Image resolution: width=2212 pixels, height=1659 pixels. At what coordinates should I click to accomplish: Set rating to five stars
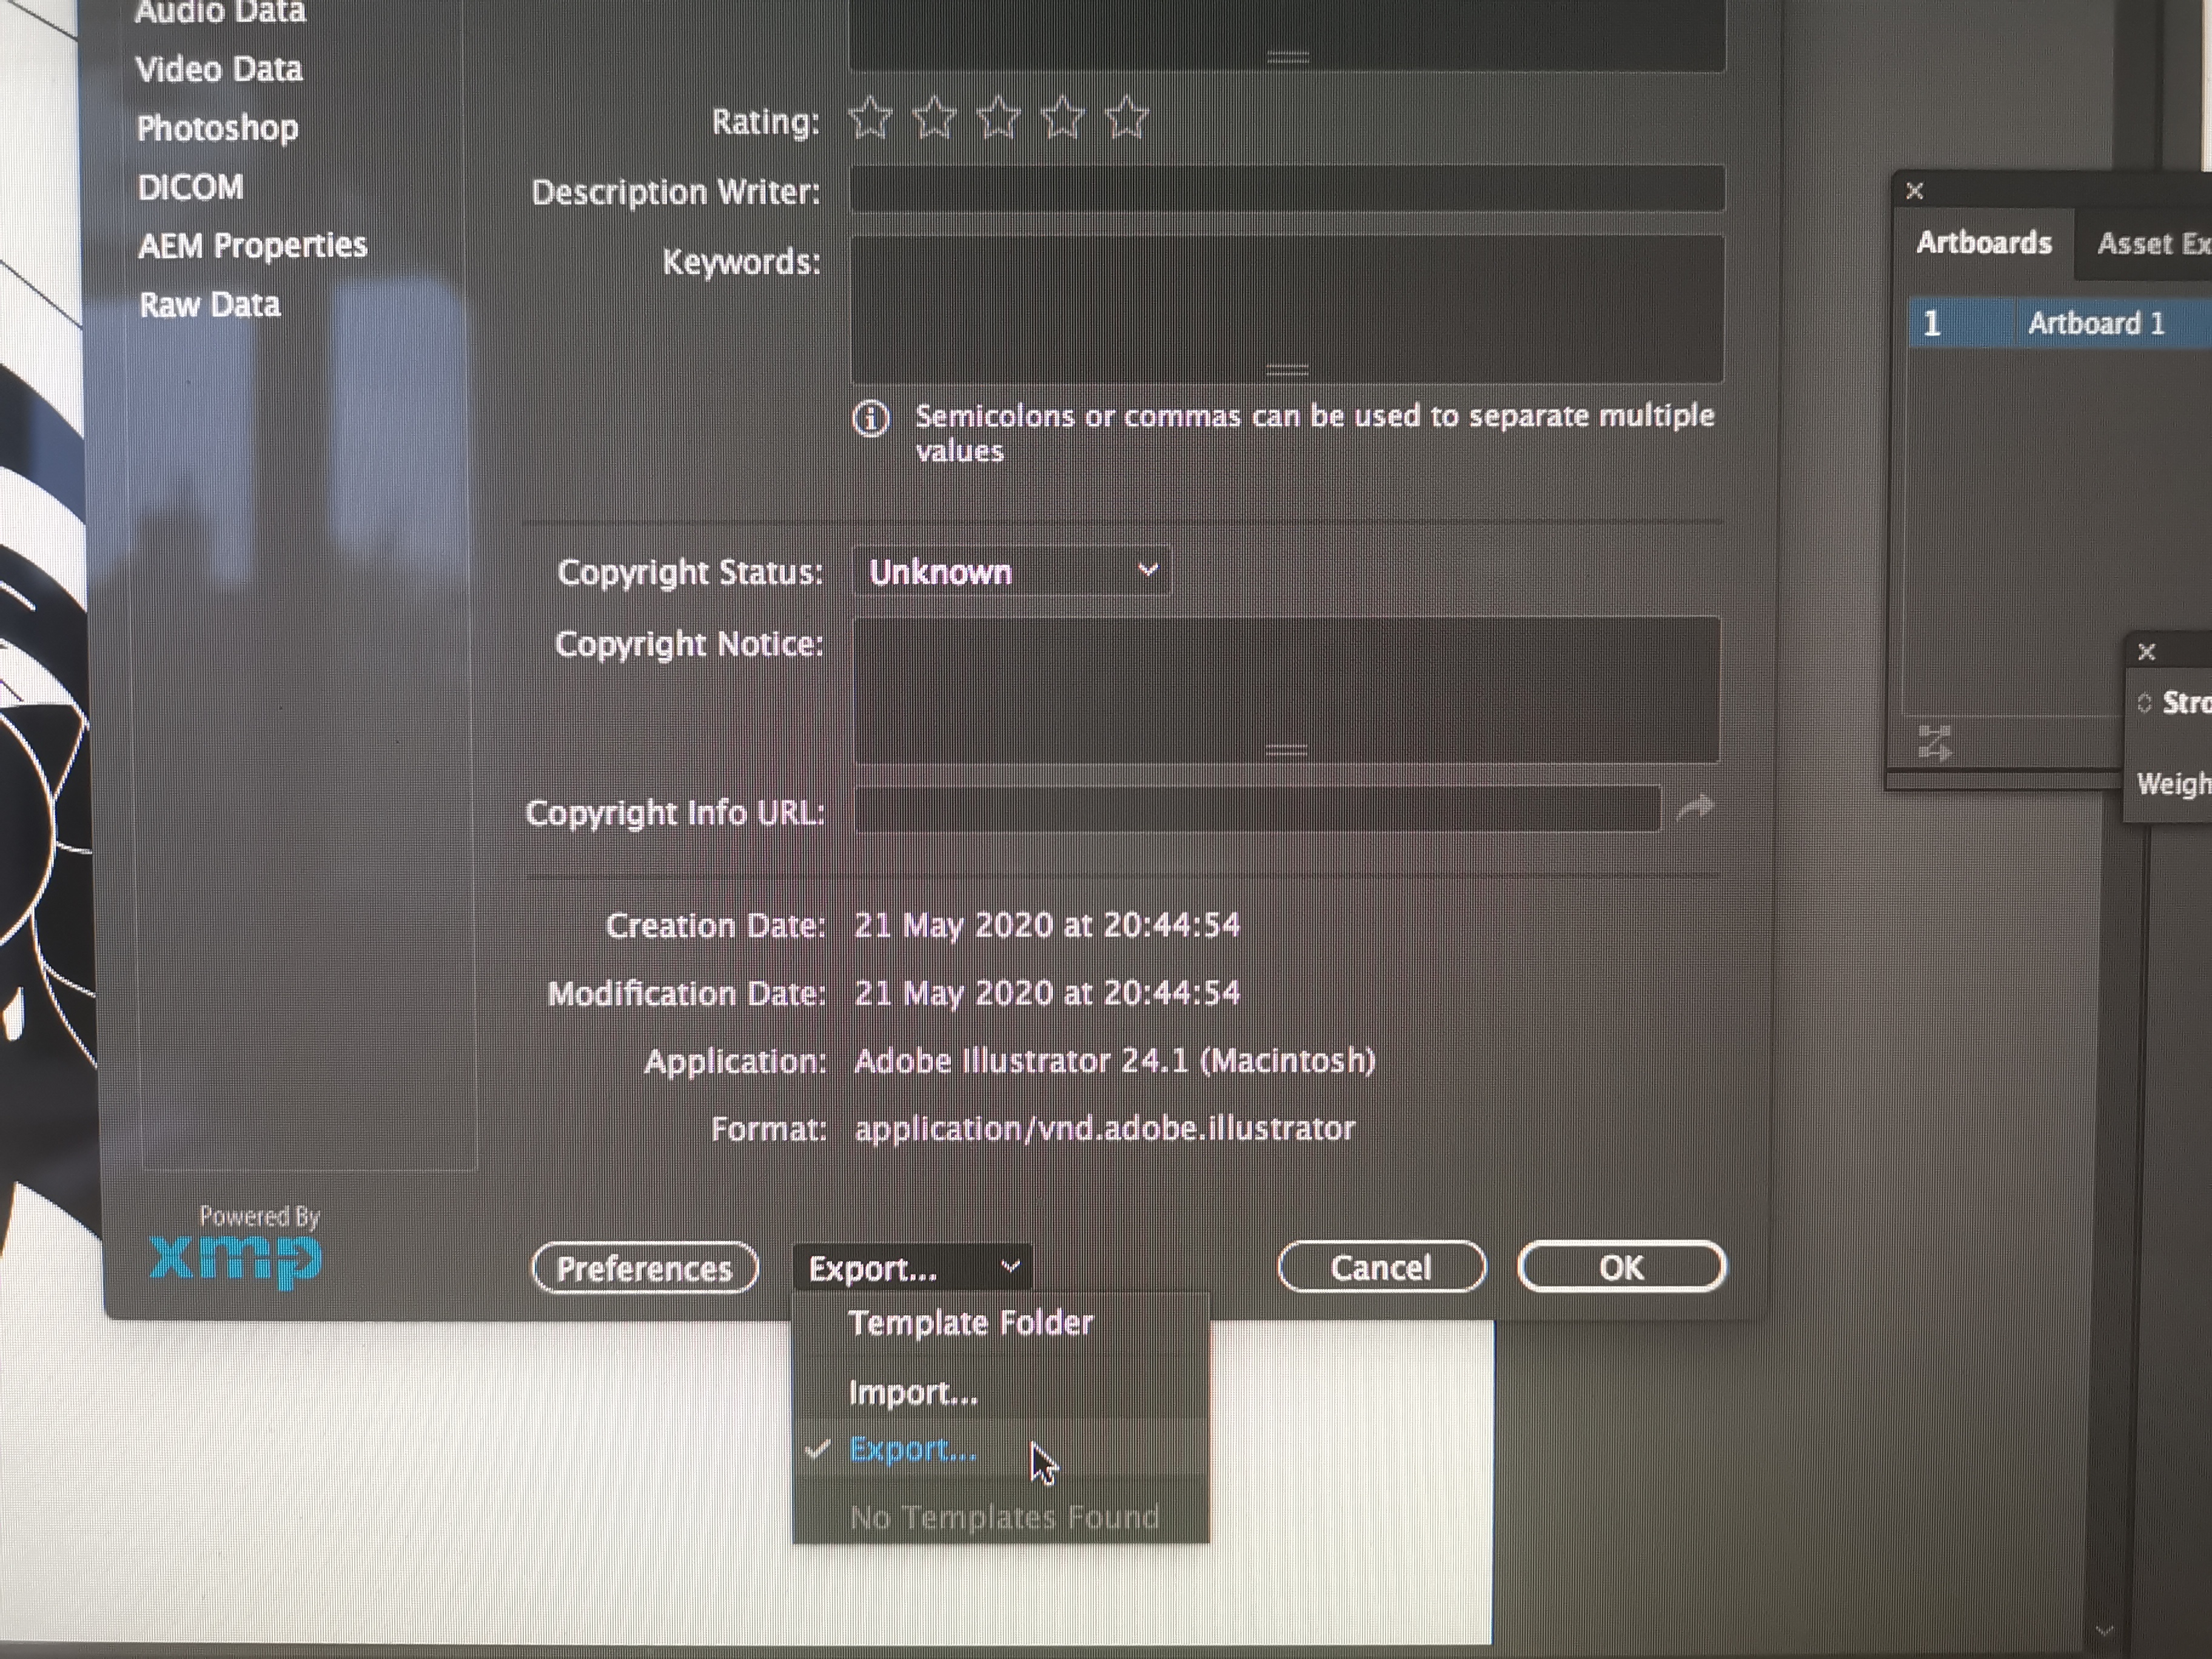click(1127, 118)
